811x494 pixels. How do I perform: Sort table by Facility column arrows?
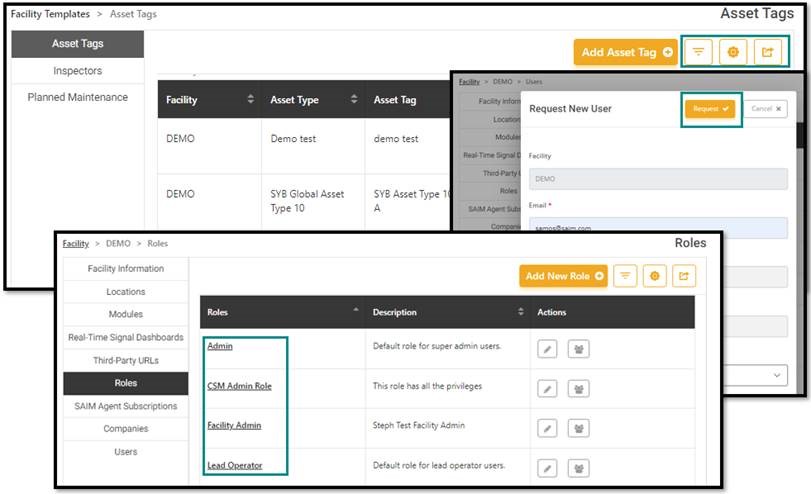[x=250, y=100]
